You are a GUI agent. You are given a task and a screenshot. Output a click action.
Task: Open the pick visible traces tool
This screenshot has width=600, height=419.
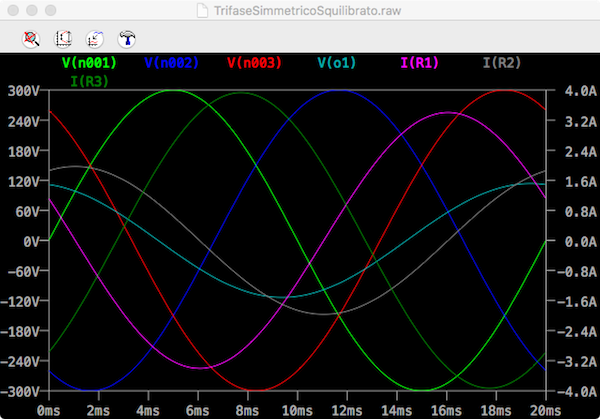coord(95,39)
